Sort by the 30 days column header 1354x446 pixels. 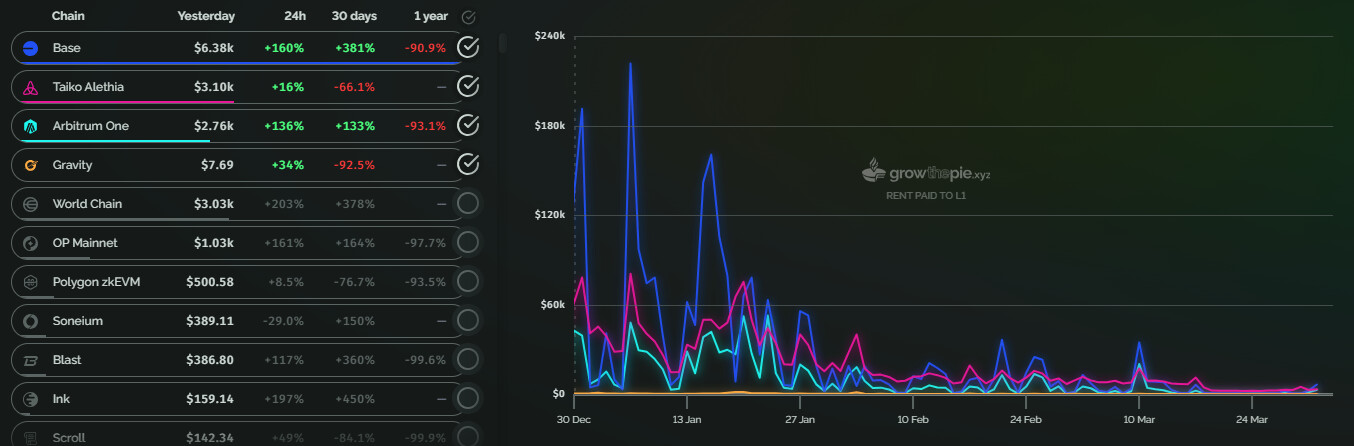(x=353, y=16)
